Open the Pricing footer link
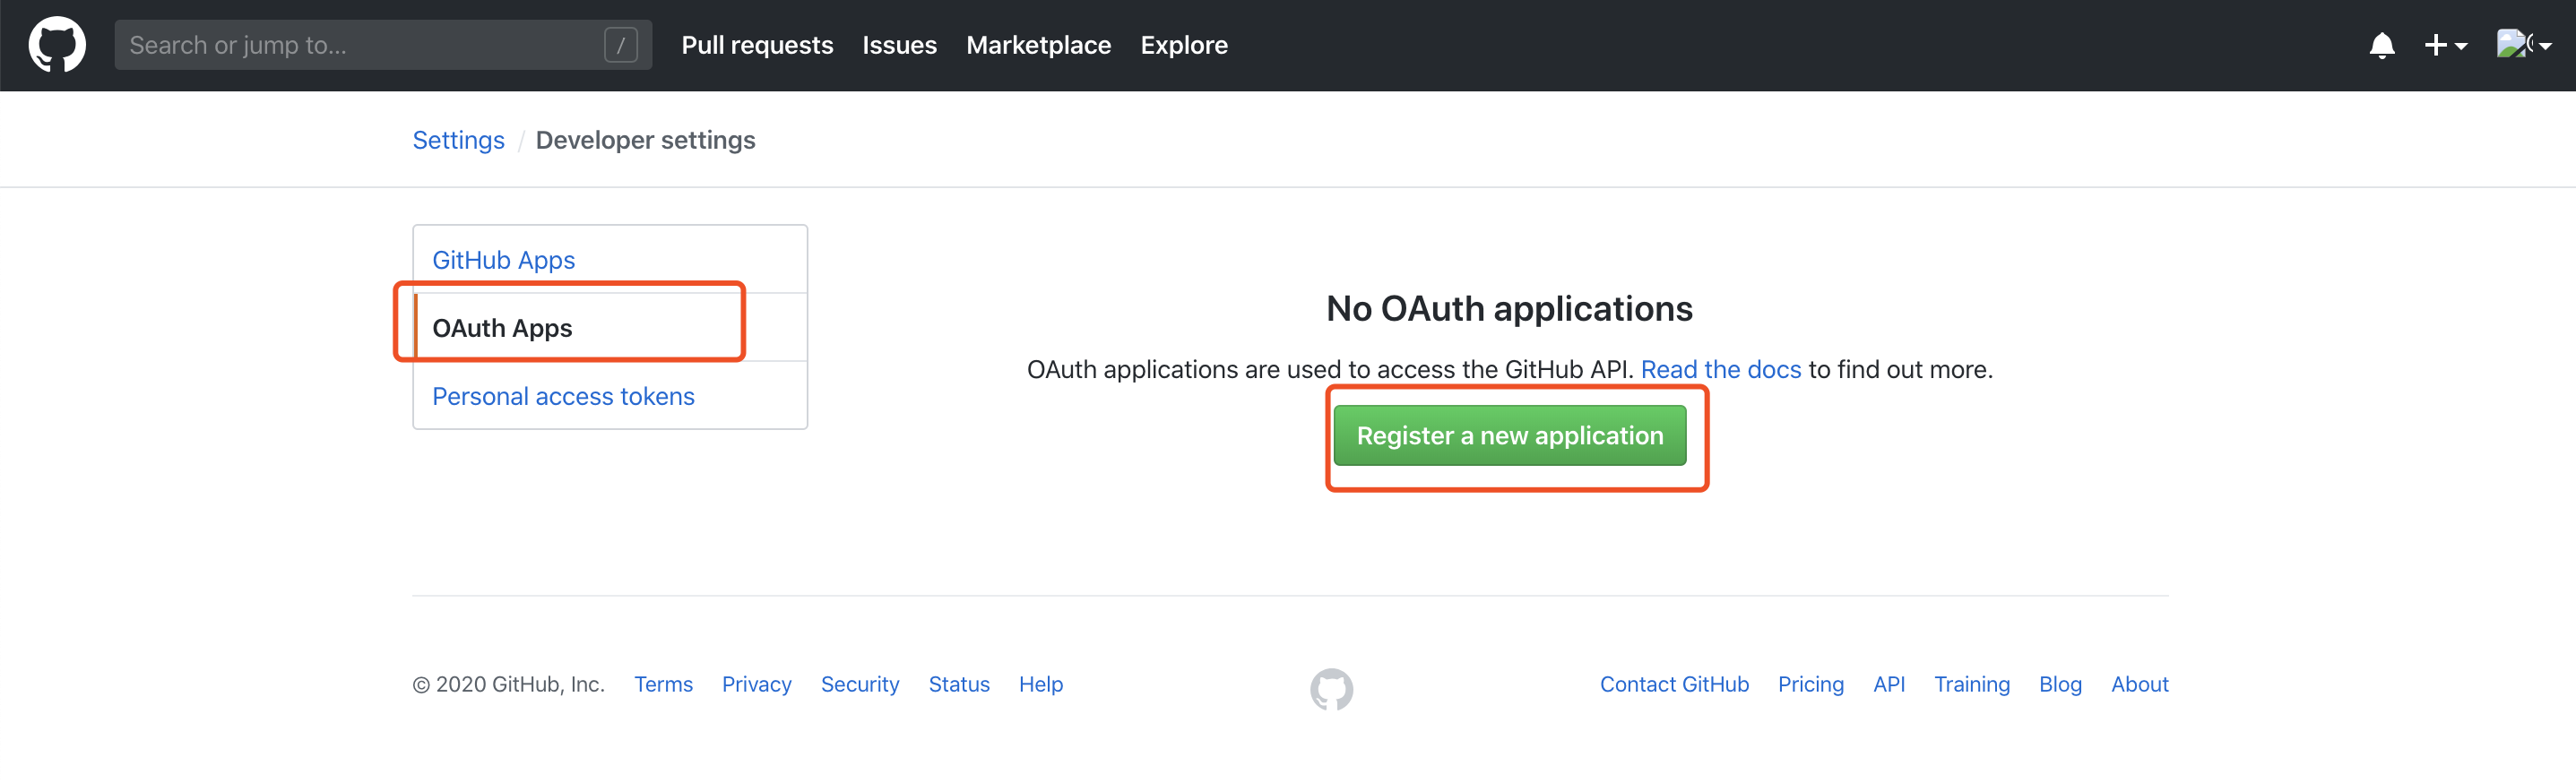This screenshot has width=2576, height=783. click(x=1810, y=684)
